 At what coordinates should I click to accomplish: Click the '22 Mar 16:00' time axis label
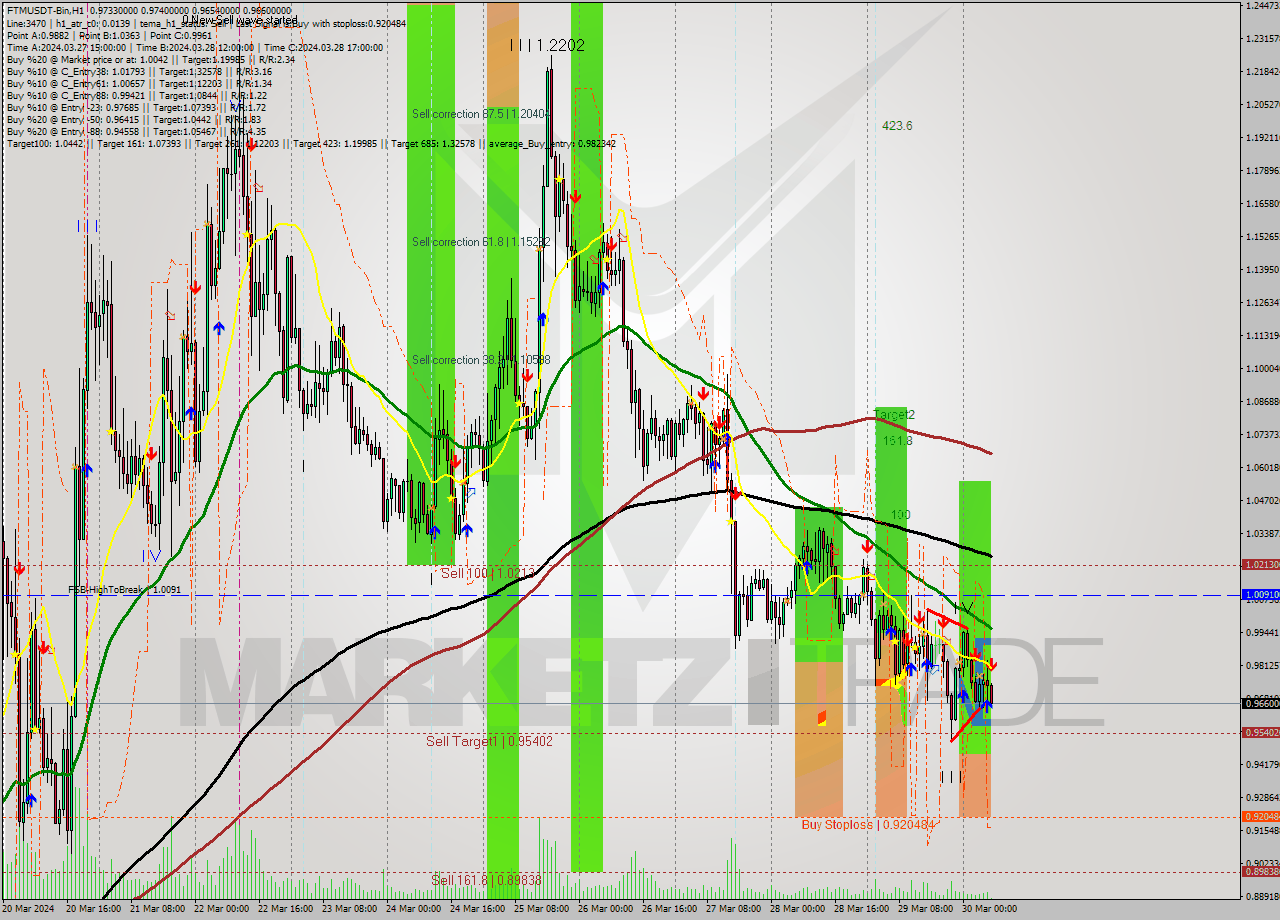point(285,909)
